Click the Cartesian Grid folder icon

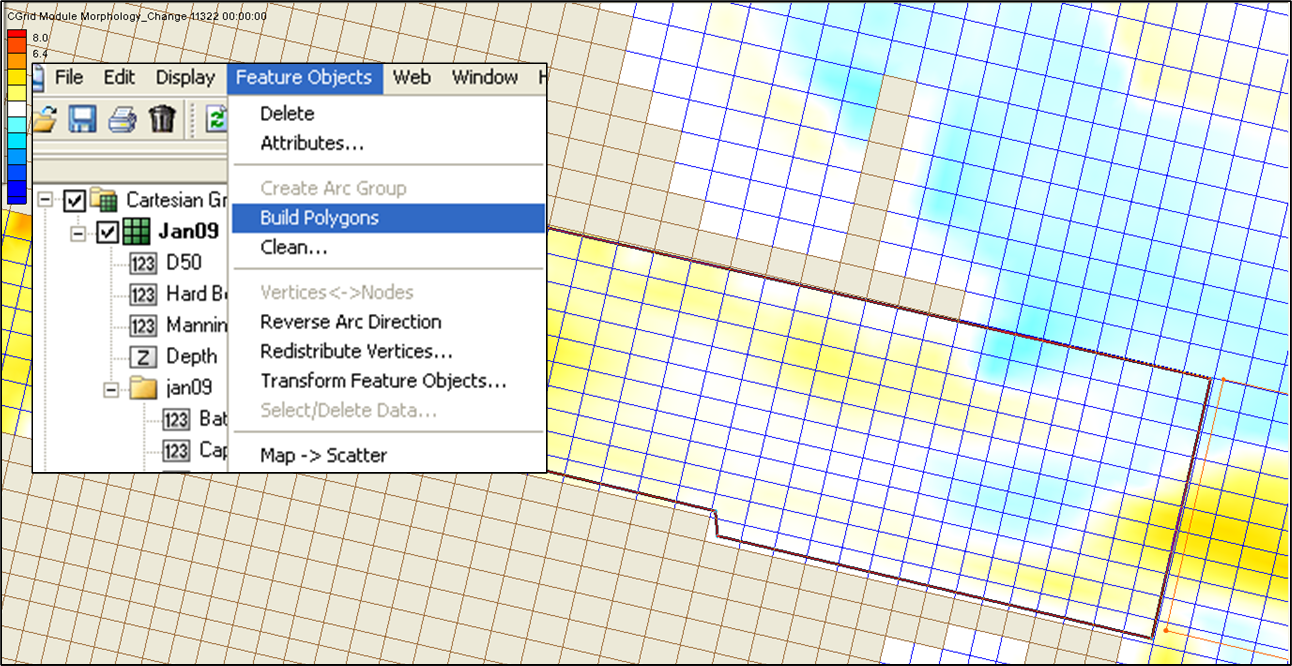tap(104, 201)
